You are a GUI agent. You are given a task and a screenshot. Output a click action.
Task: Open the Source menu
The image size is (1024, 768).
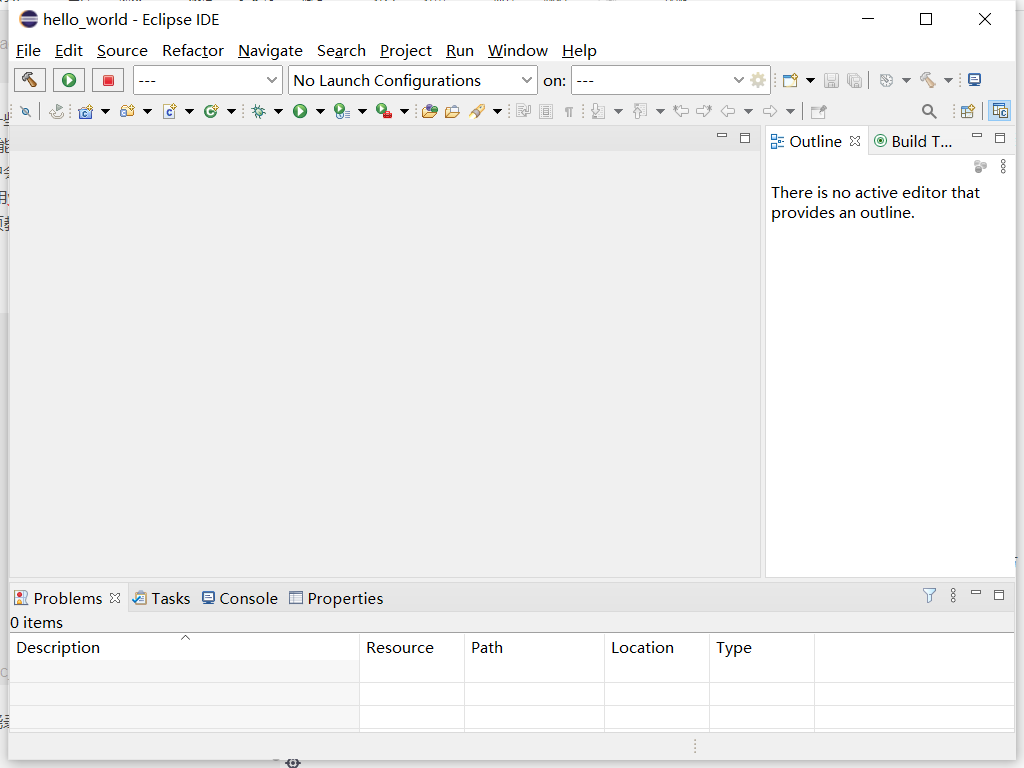(x=122, y=51)
